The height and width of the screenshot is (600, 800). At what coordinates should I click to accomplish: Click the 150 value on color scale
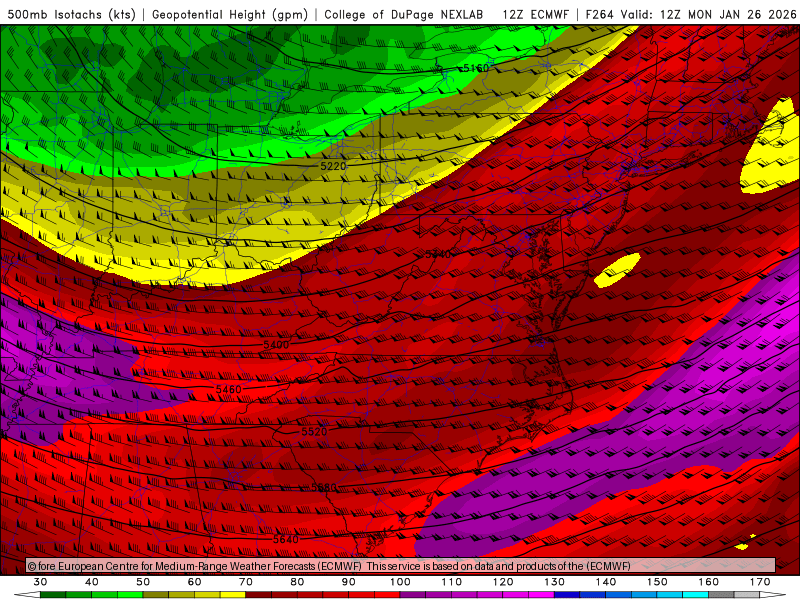click(657, 582)
